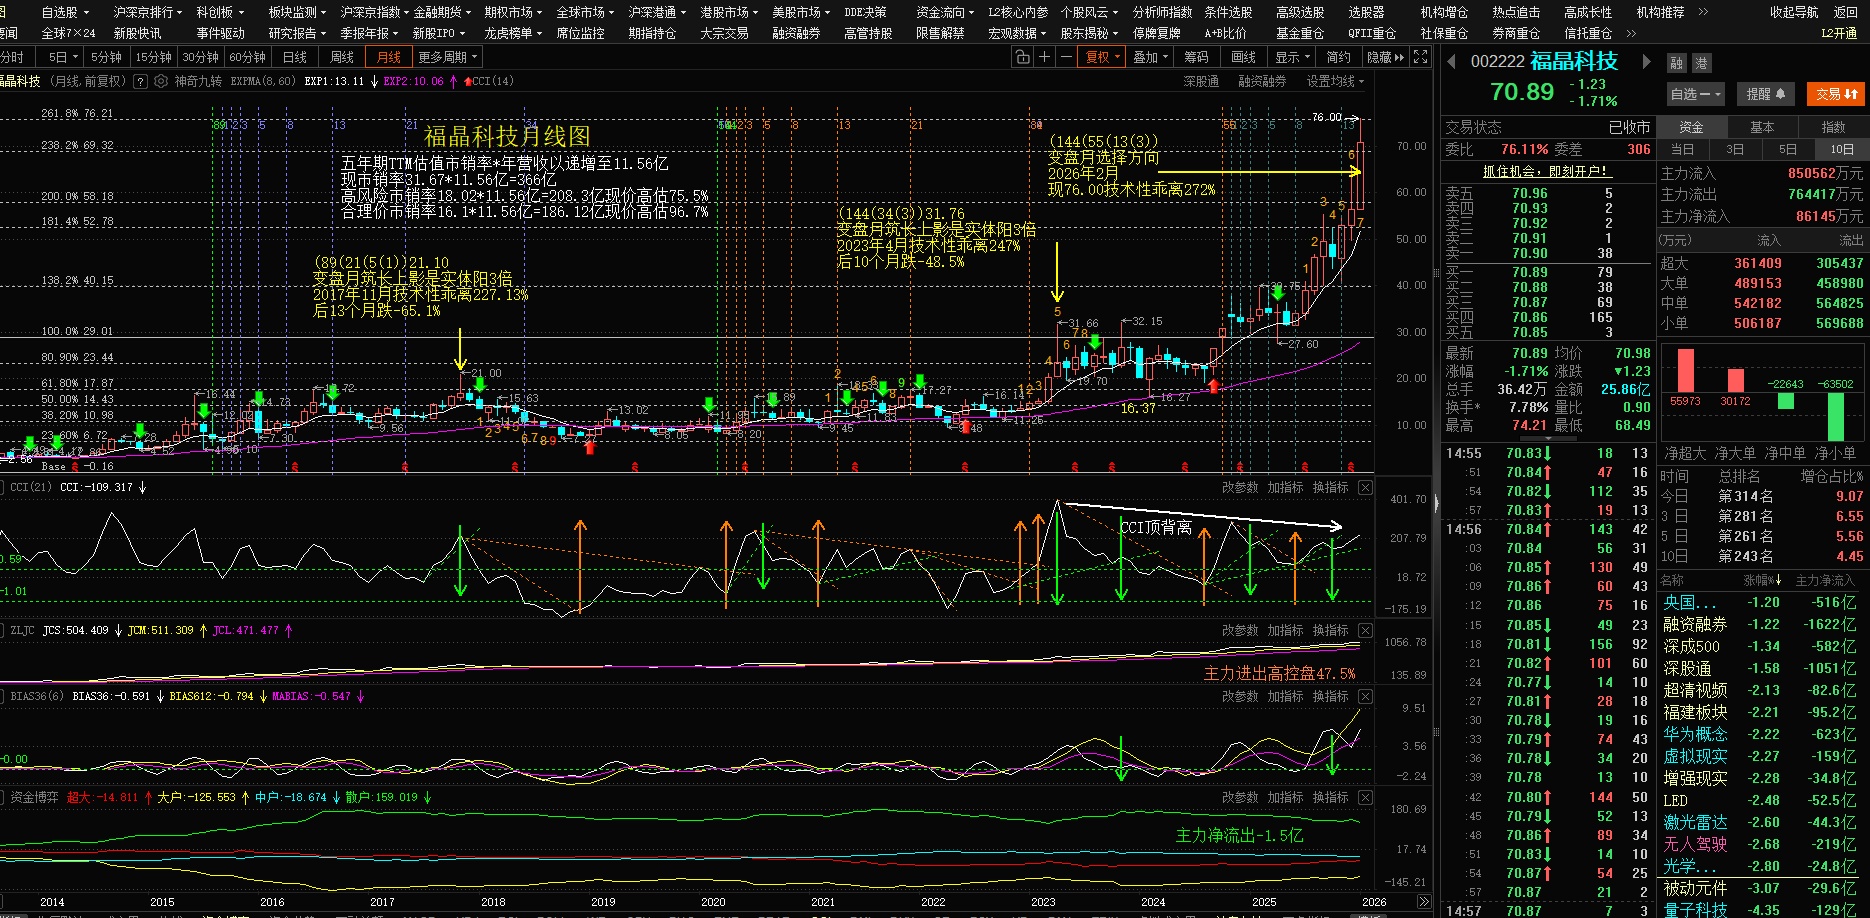Set a price alert with 提醒
The width and height of the screenshot is (1870, 918).
[1765, 94]
